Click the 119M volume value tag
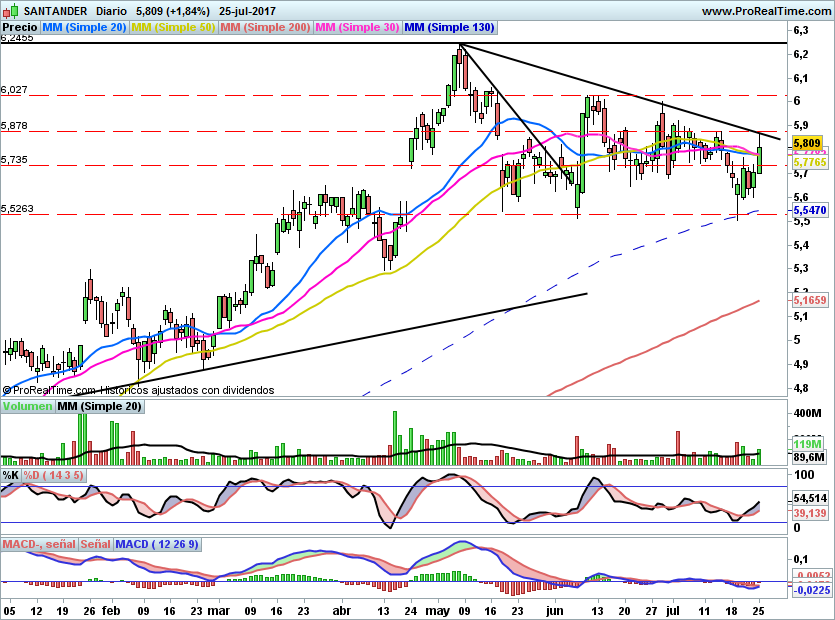The image size is (835, 620). click(x=807, y=444)
